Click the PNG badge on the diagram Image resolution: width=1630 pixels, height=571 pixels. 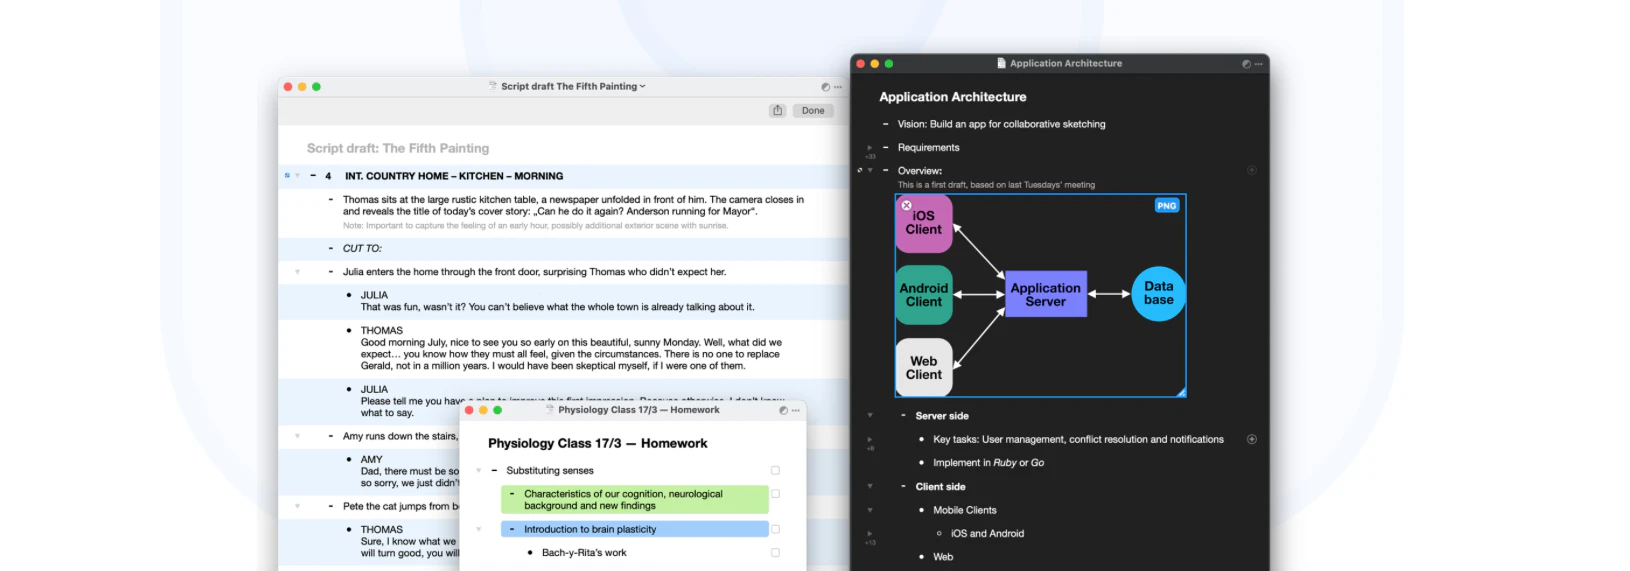[x=1166, y=206]
